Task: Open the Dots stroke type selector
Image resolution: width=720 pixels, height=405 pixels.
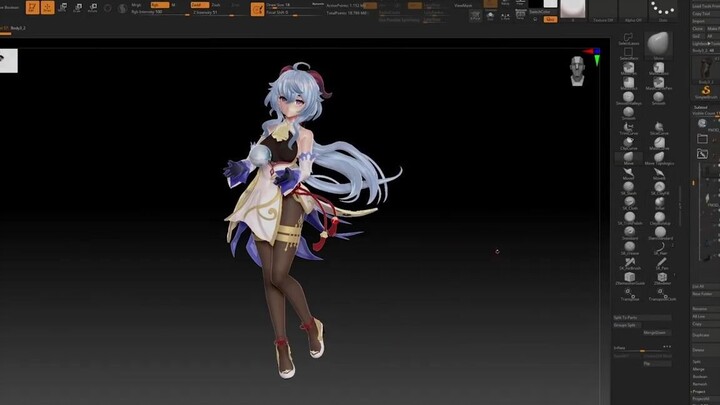Action: 663,11
